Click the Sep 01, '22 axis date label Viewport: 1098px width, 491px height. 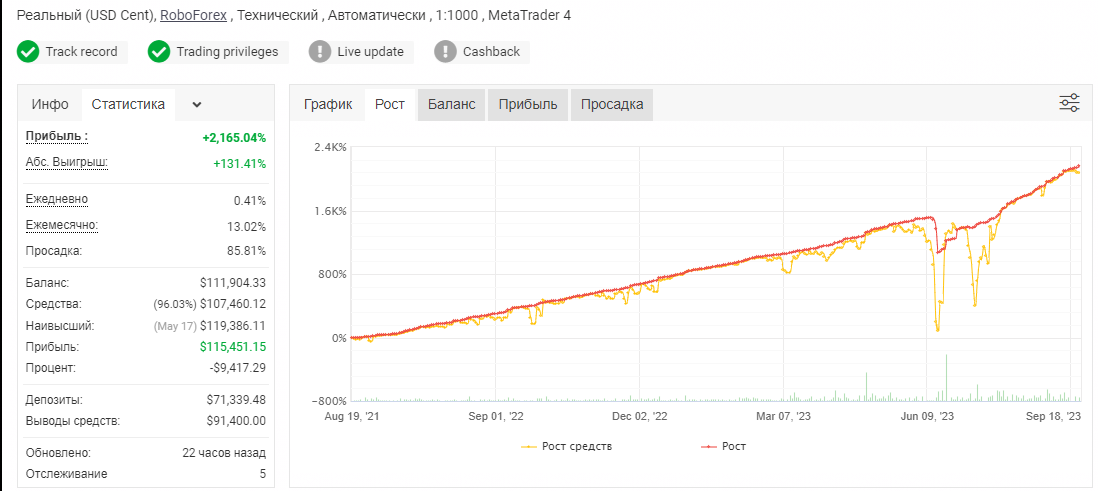tap(496, 416)
